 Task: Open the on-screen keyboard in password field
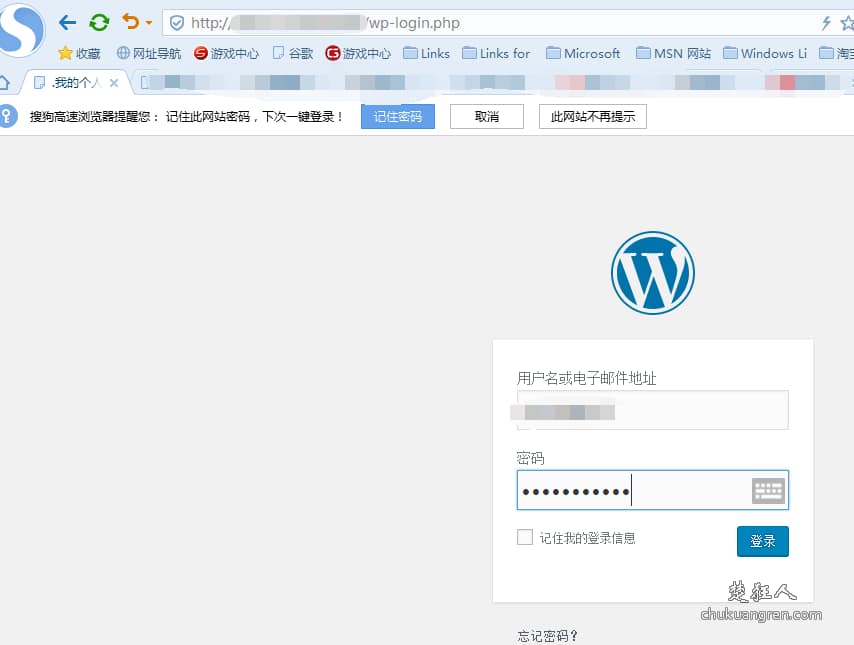[768, 489]
